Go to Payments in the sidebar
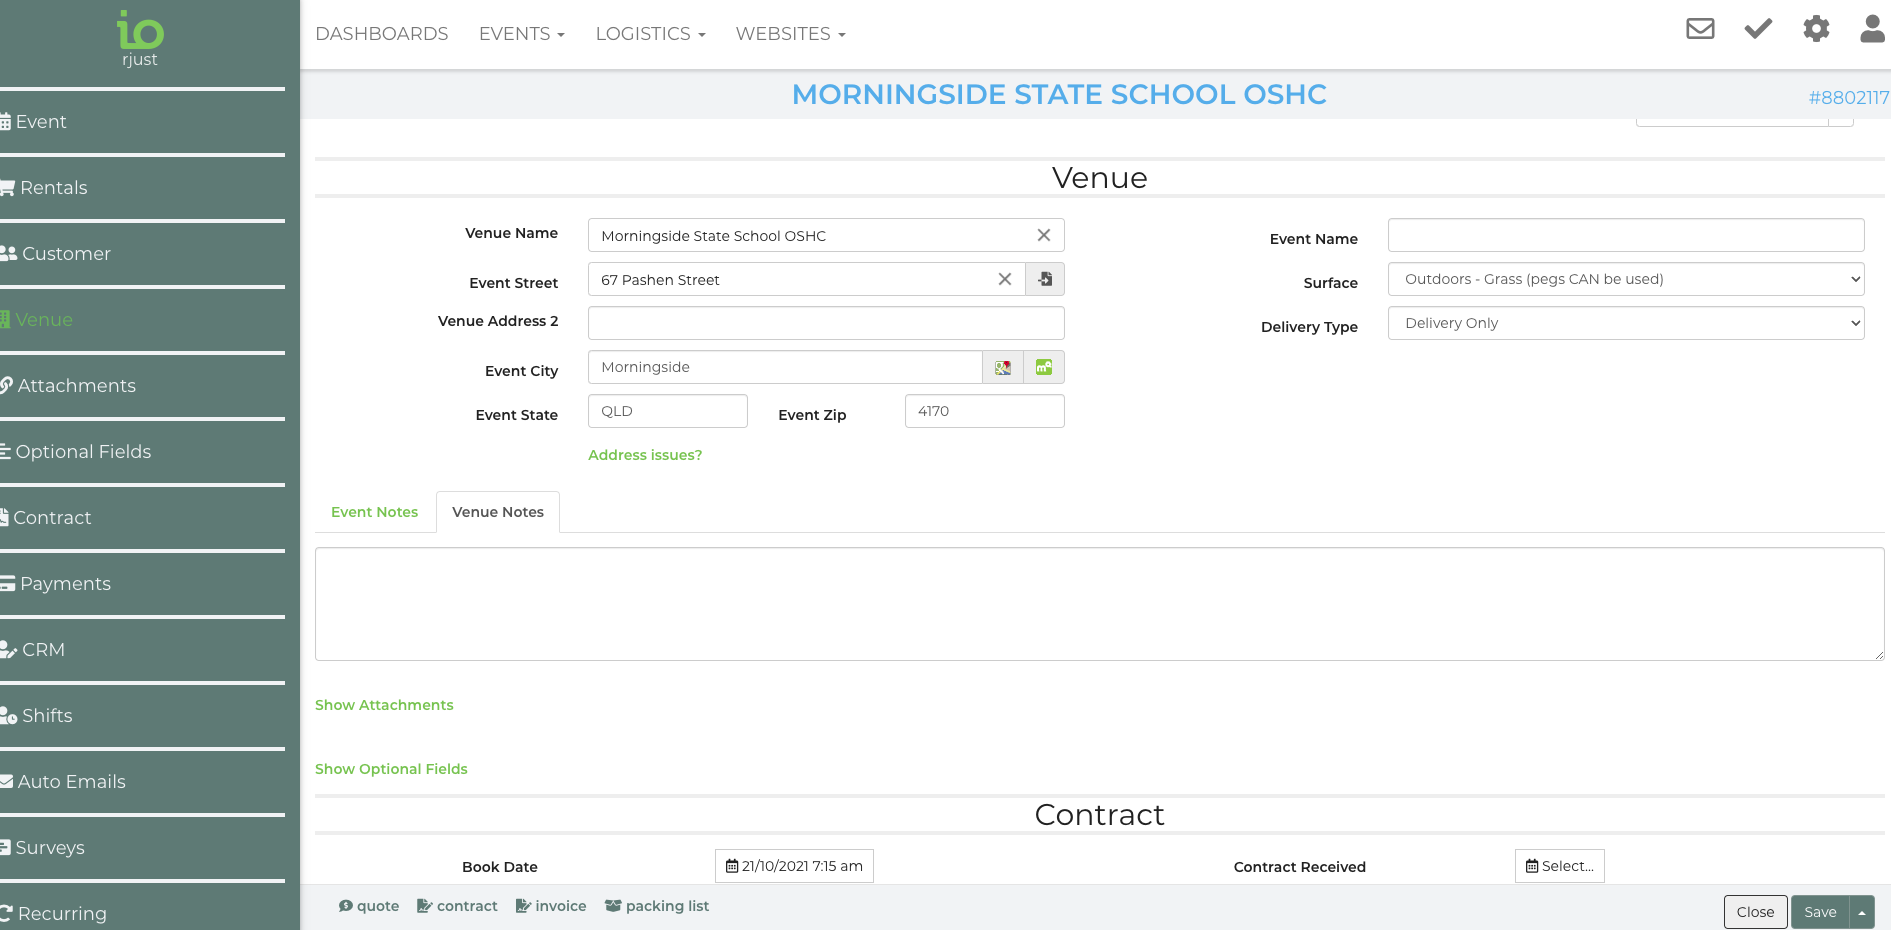The height and width of the screenshot is (930, 1891). click(65, 584)
